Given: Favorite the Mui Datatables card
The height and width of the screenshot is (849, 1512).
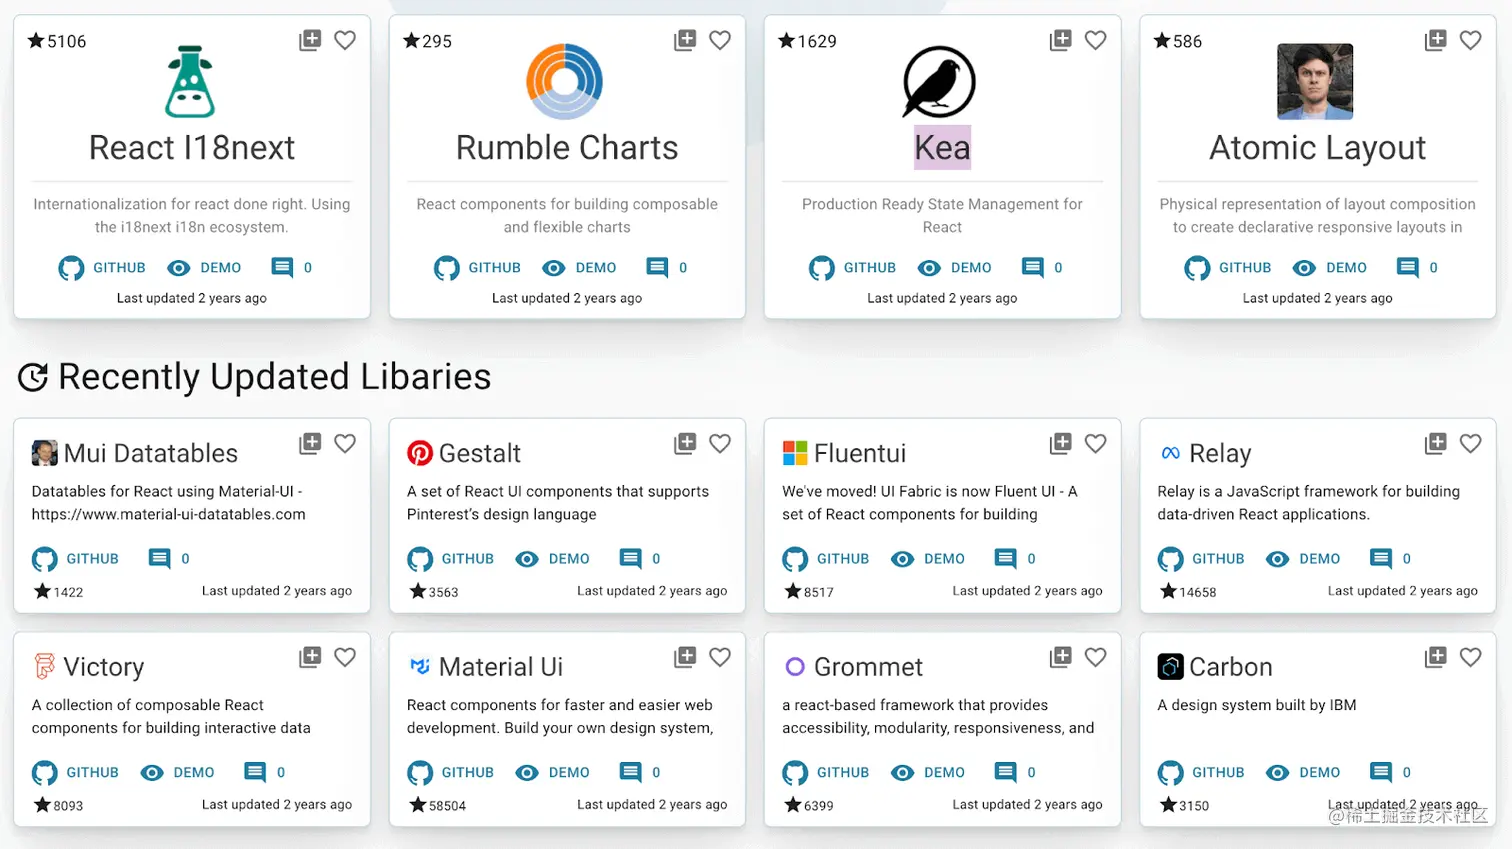Looking at the screenshot, I should click(x=345, y=443).
